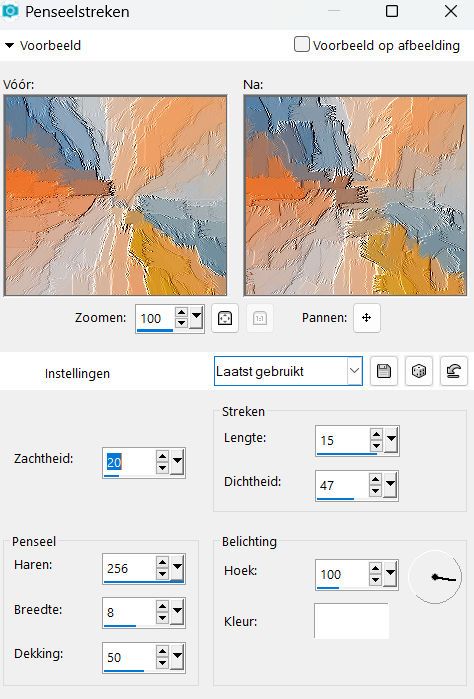Increase Lengte value with up arrow
474x699 pixels.
pyautogui.click(x=376, y=434)
